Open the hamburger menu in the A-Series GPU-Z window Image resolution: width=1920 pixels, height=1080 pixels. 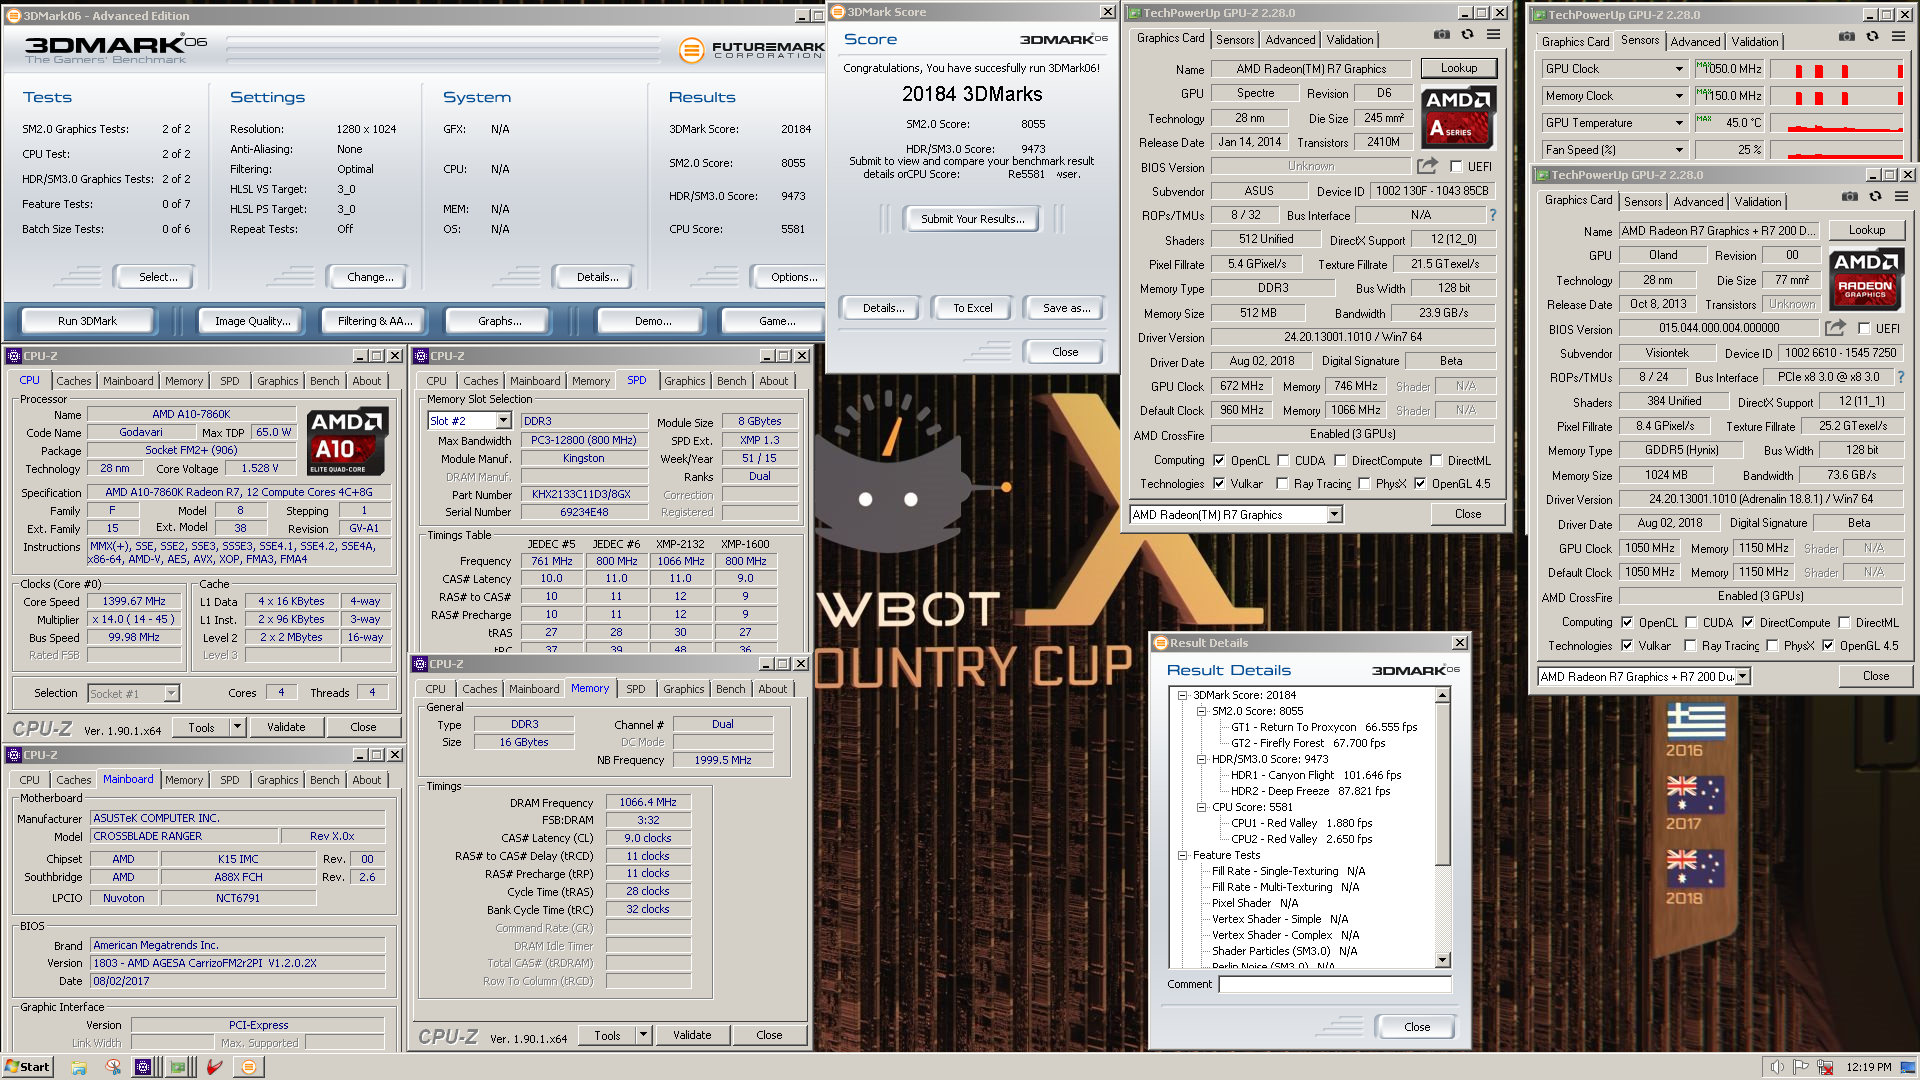click(1493, 36)
